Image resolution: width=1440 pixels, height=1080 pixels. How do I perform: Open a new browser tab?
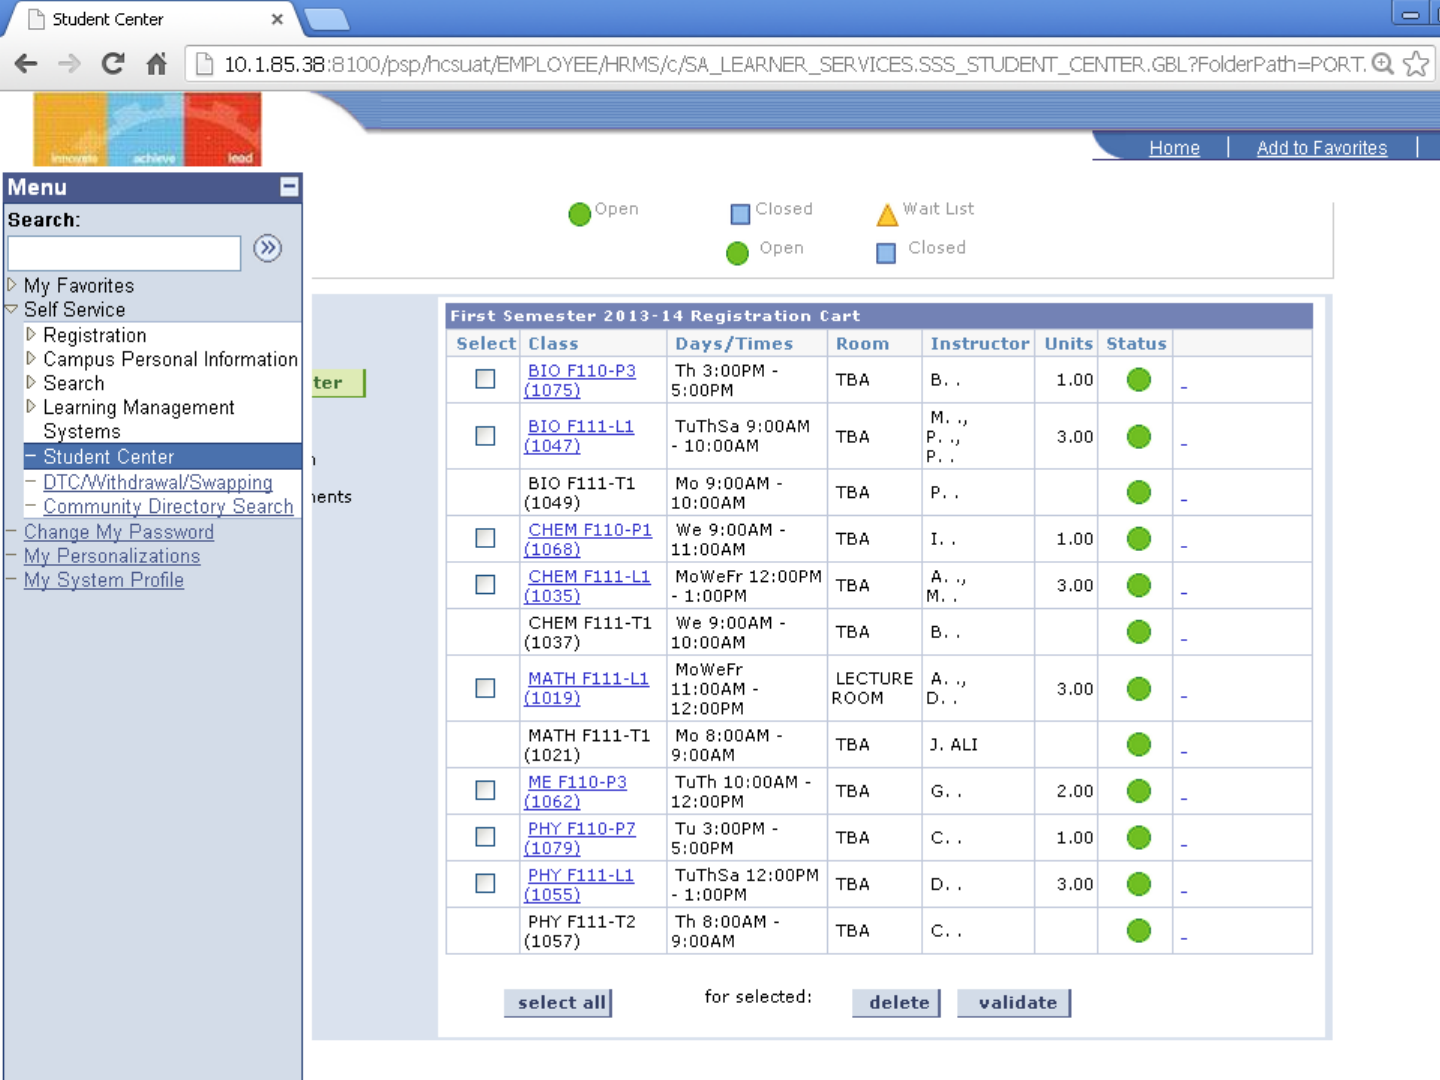(x=326, y=19)
